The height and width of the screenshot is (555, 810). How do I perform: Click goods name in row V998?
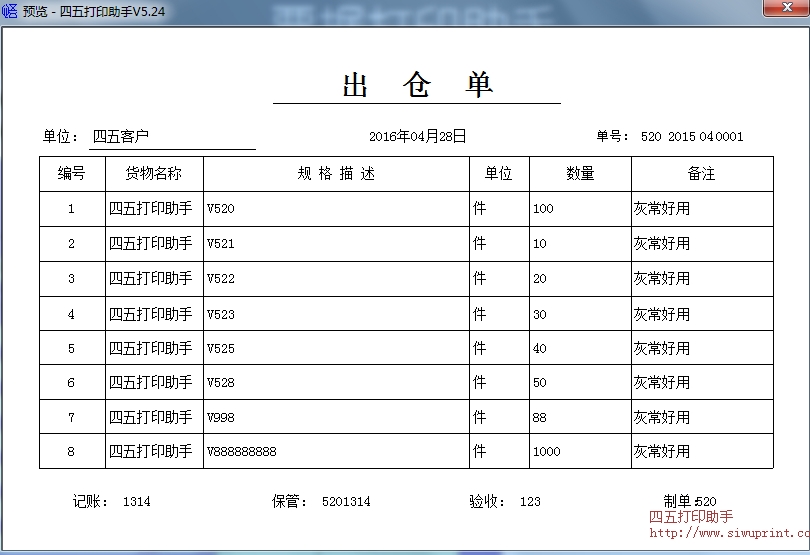click(150, 417)
